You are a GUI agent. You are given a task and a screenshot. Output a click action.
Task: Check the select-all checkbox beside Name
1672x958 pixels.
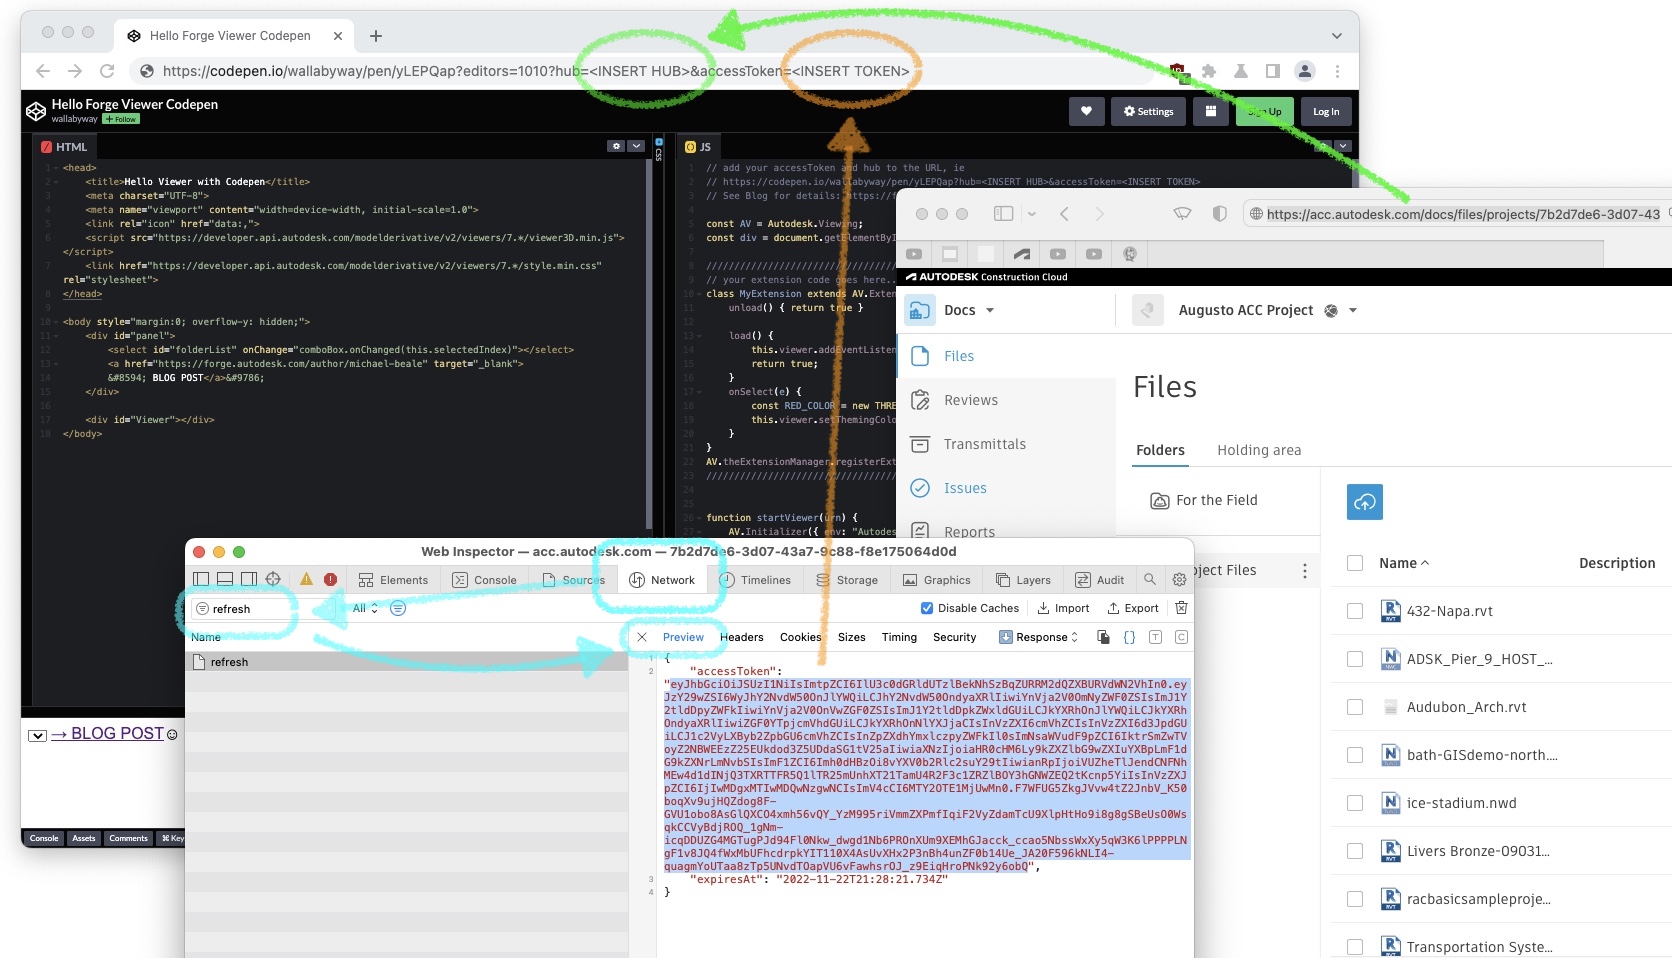(x=1355, y=563)
